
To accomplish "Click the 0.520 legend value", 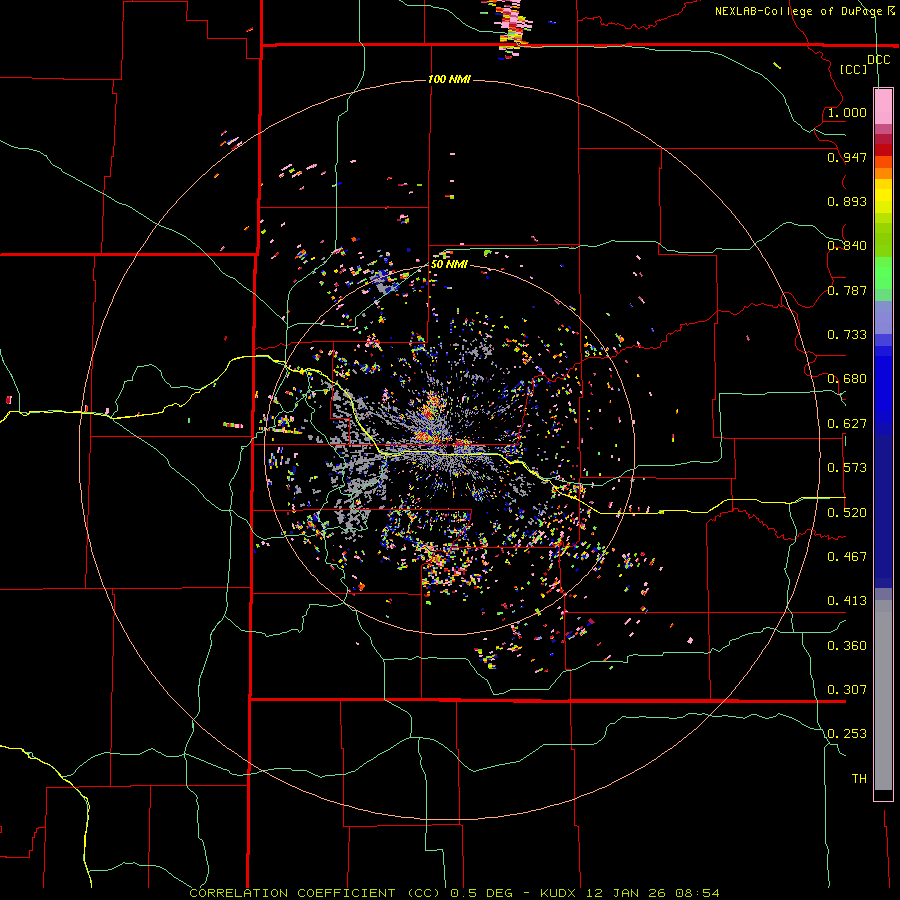I will (x=847, y=513).
